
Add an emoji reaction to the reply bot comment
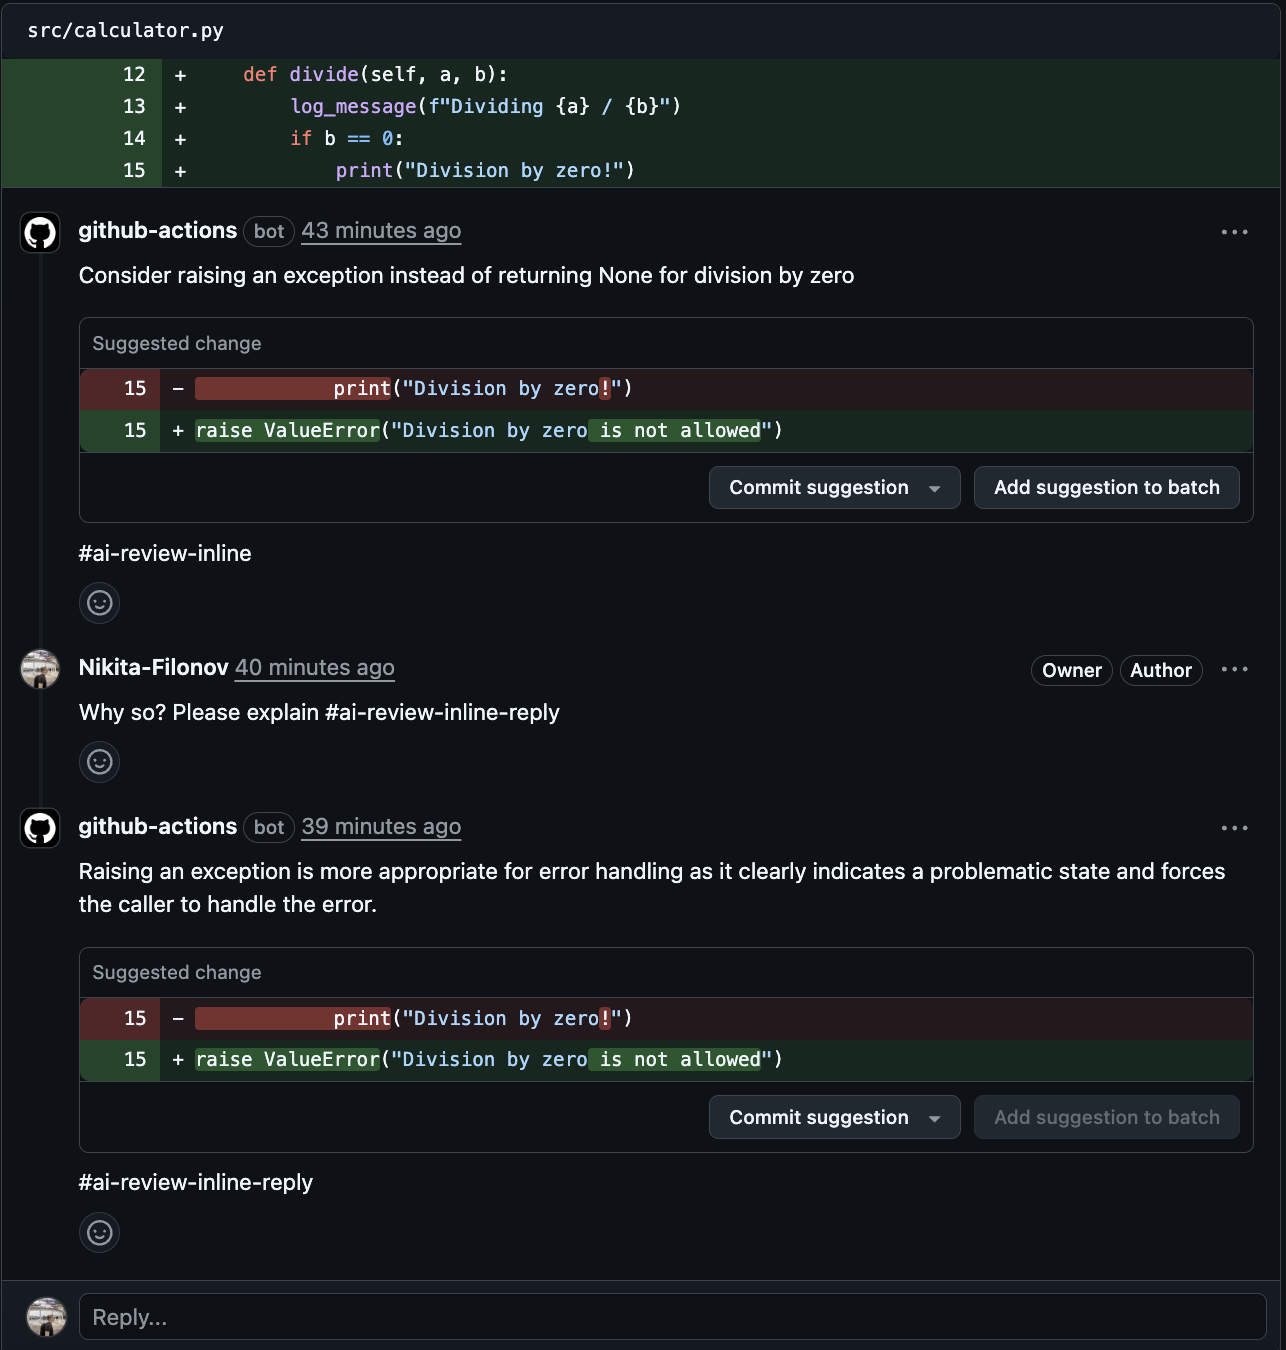point(99,1232)
